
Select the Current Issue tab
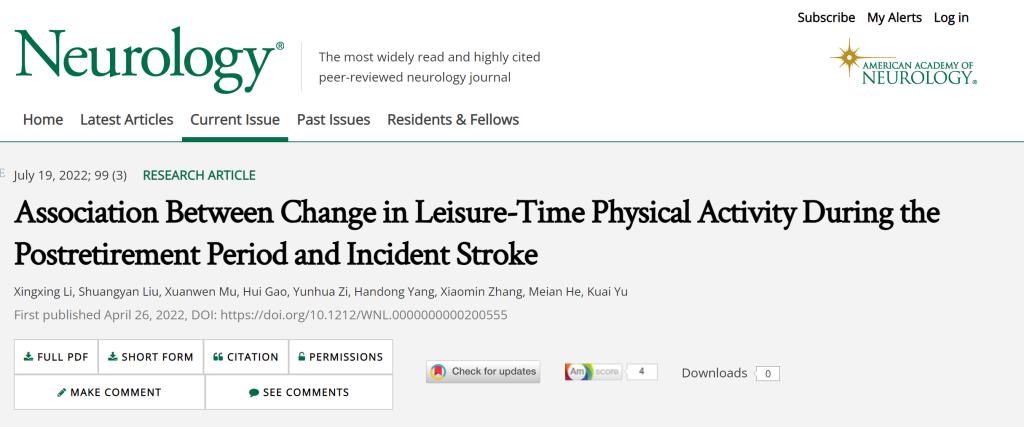[x=235, y=120]
